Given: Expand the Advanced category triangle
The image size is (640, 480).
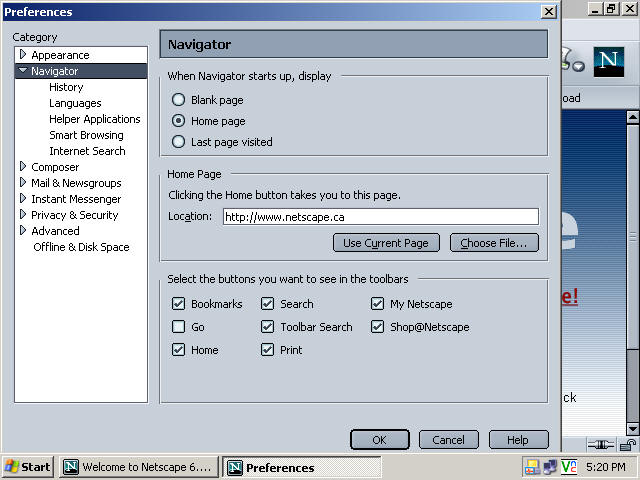Looking at the screenshot, I should 23,230.
